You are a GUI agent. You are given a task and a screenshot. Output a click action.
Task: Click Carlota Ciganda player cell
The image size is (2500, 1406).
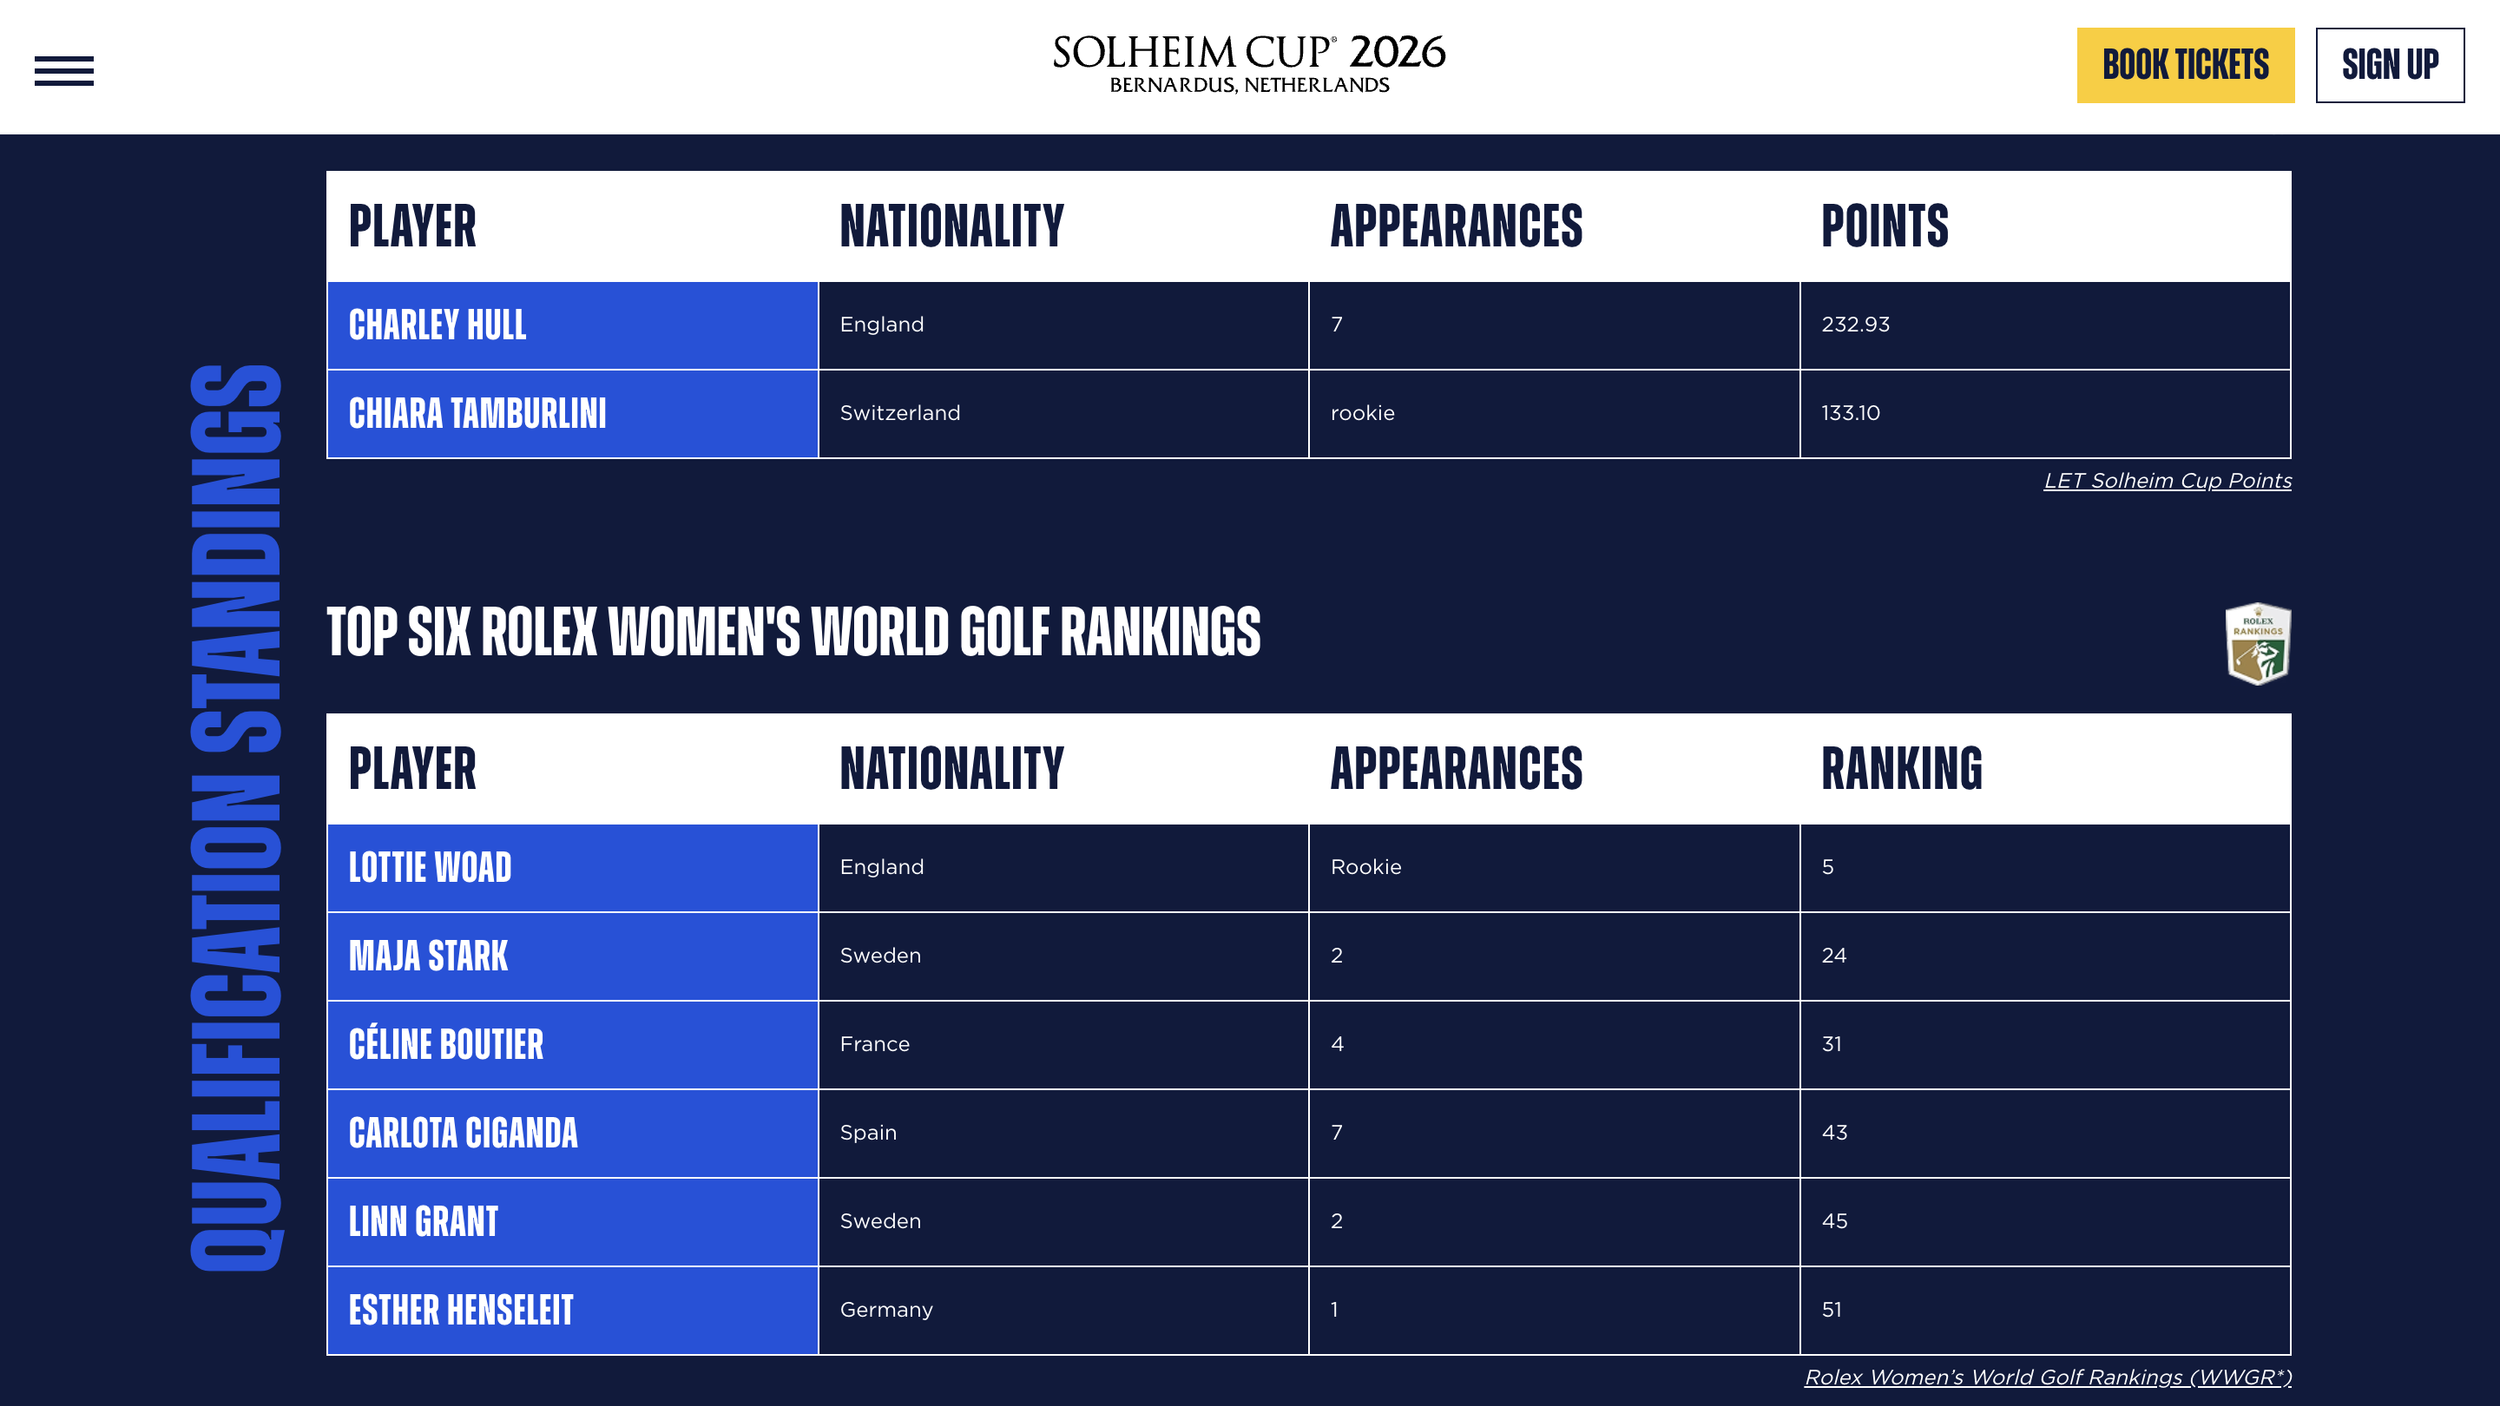click(x=572, y=1133)
